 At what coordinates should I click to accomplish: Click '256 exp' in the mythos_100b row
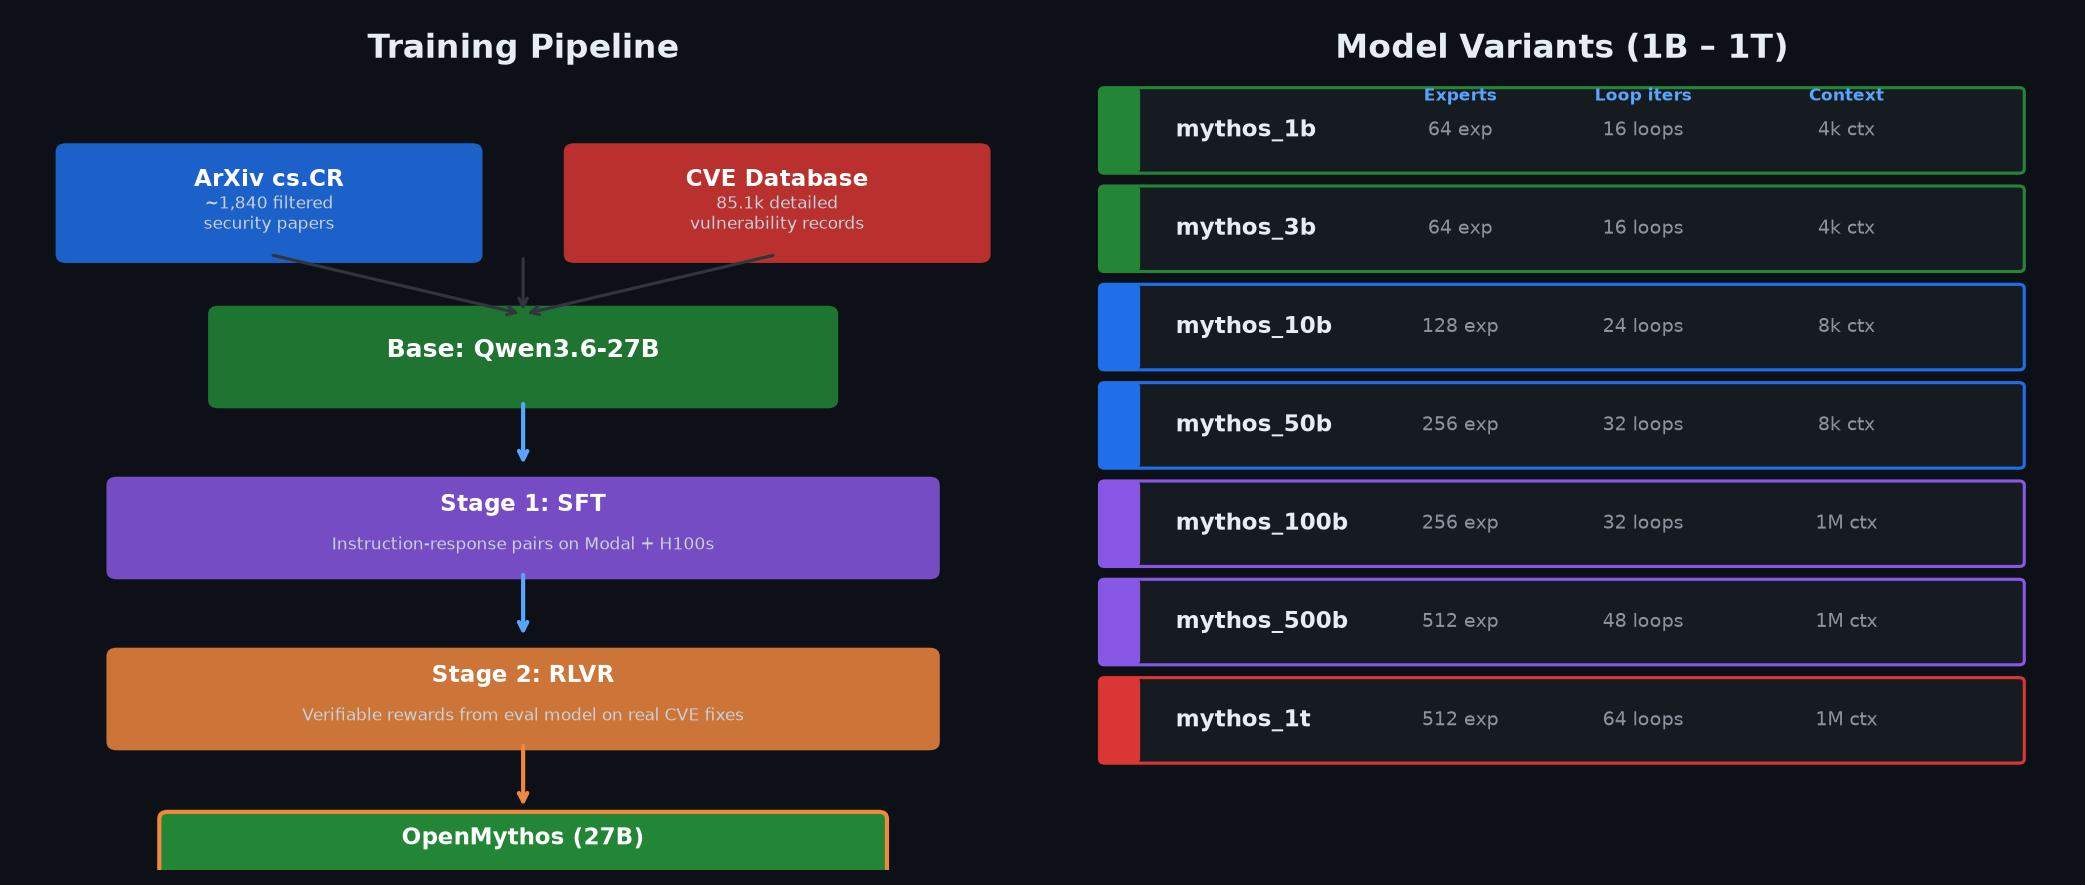[1460, 522]
